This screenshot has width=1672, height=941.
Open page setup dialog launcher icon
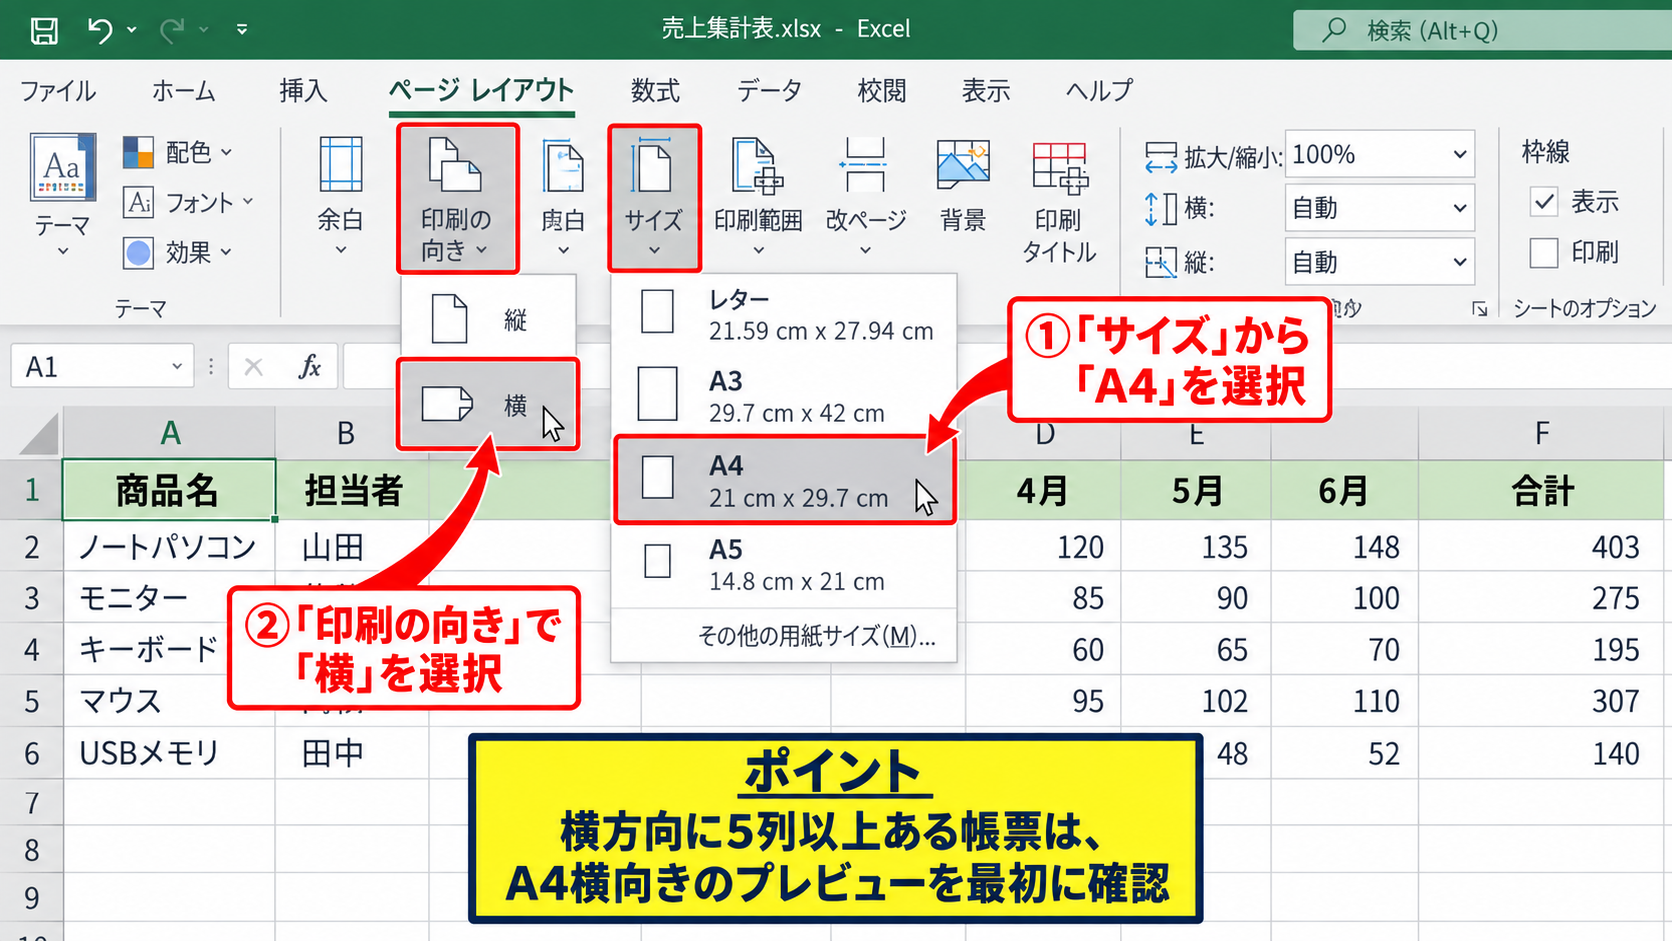click(1479, 310)
